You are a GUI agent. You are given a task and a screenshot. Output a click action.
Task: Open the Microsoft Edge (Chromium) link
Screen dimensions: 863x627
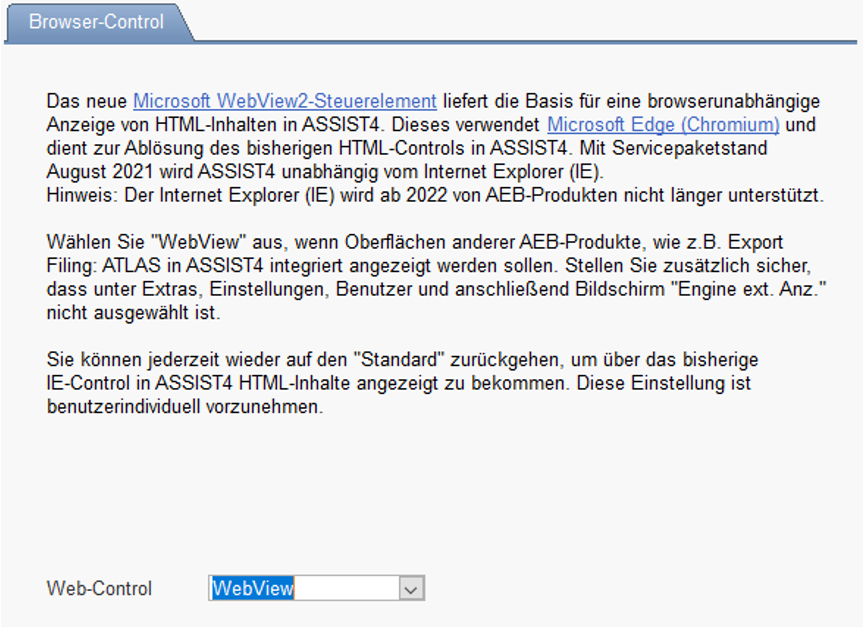[663, 125]
